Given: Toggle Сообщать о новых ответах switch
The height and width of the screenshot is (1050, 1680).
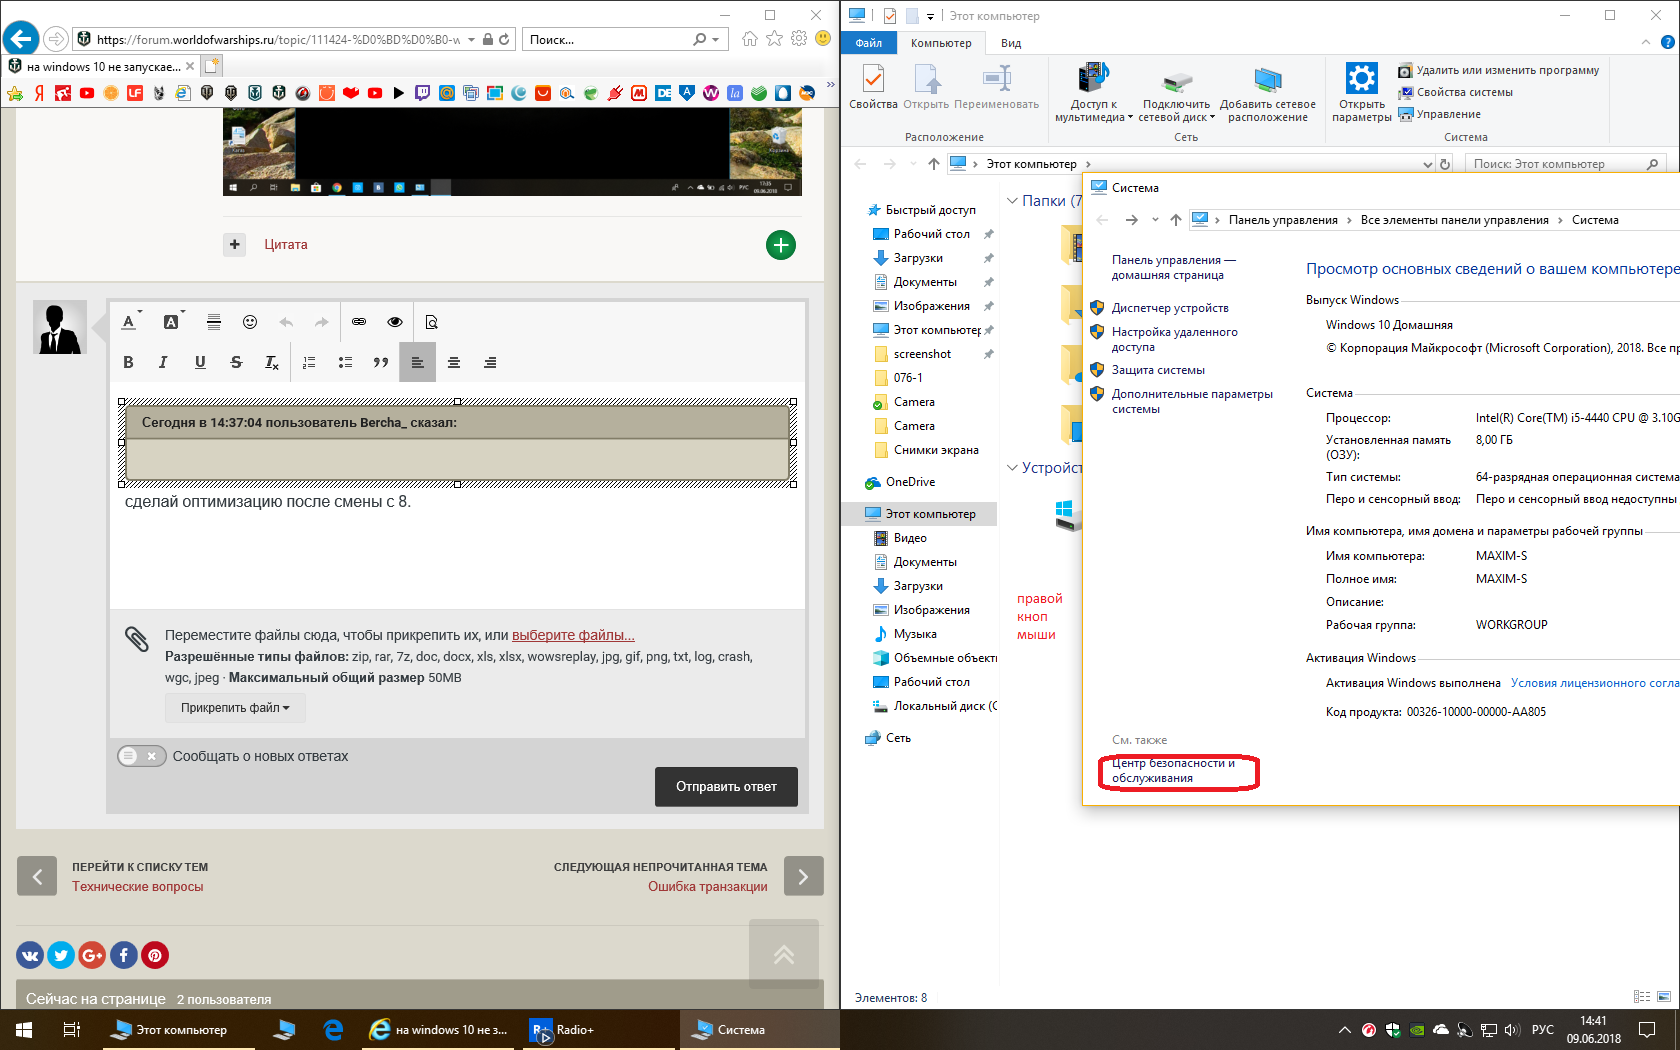Looking at the screenshot, I should [142, 756].
